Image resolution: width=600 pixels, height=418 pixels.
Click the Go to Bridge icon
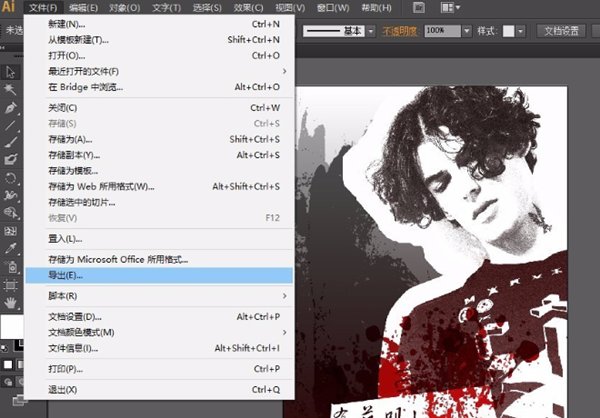(419, 8)
